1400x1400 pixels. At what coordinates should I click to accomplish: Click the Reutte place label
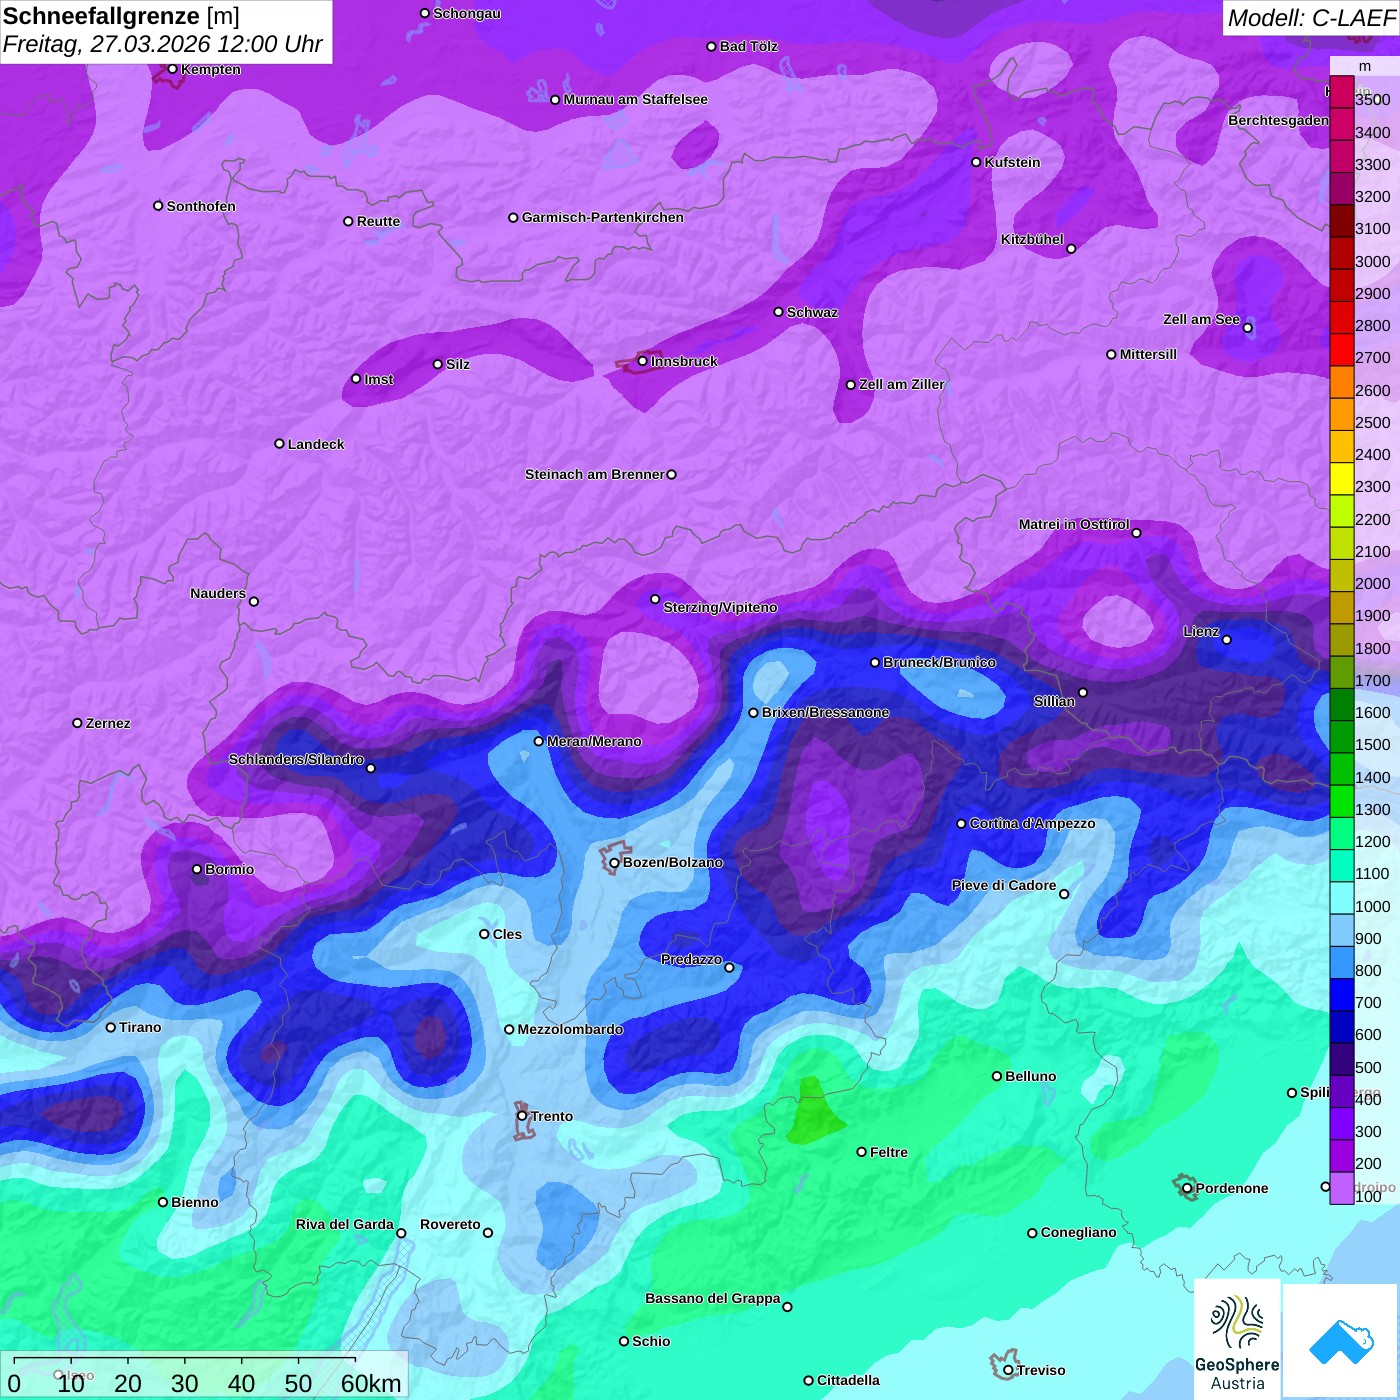(x=378, y=221)
